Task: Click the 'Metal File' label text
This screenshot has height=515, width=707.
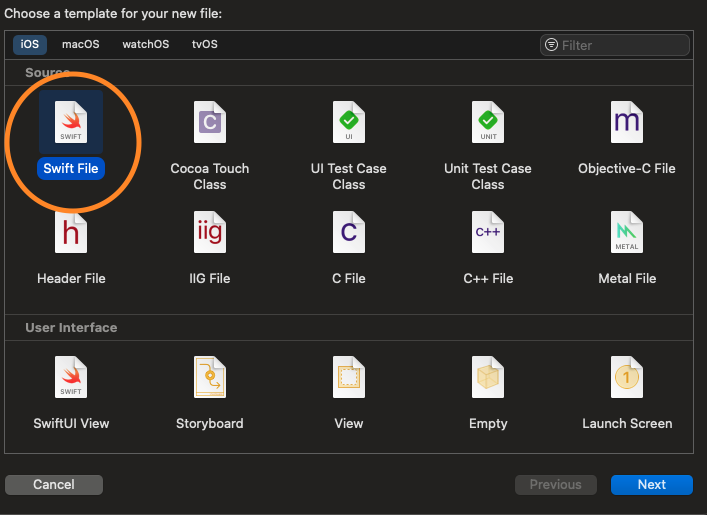Action: (x=627, y=278)
